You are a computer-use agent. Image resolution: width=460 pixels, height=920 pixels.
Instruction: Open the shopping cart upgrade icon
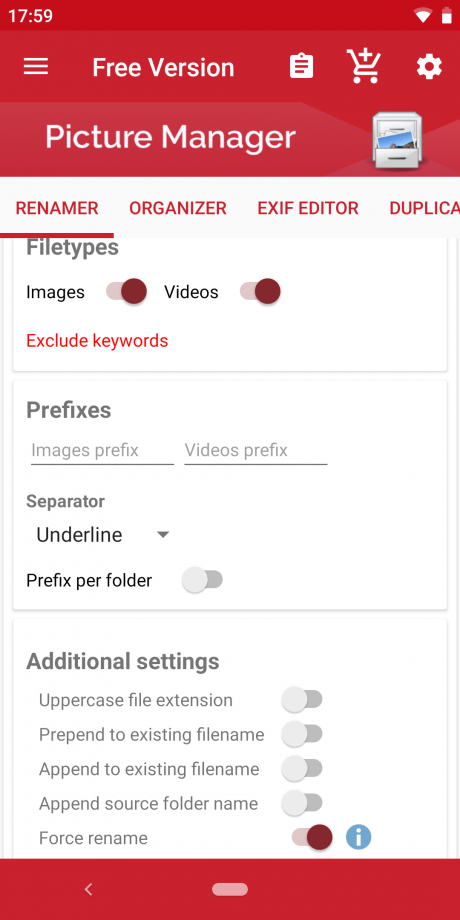(364, 66)
